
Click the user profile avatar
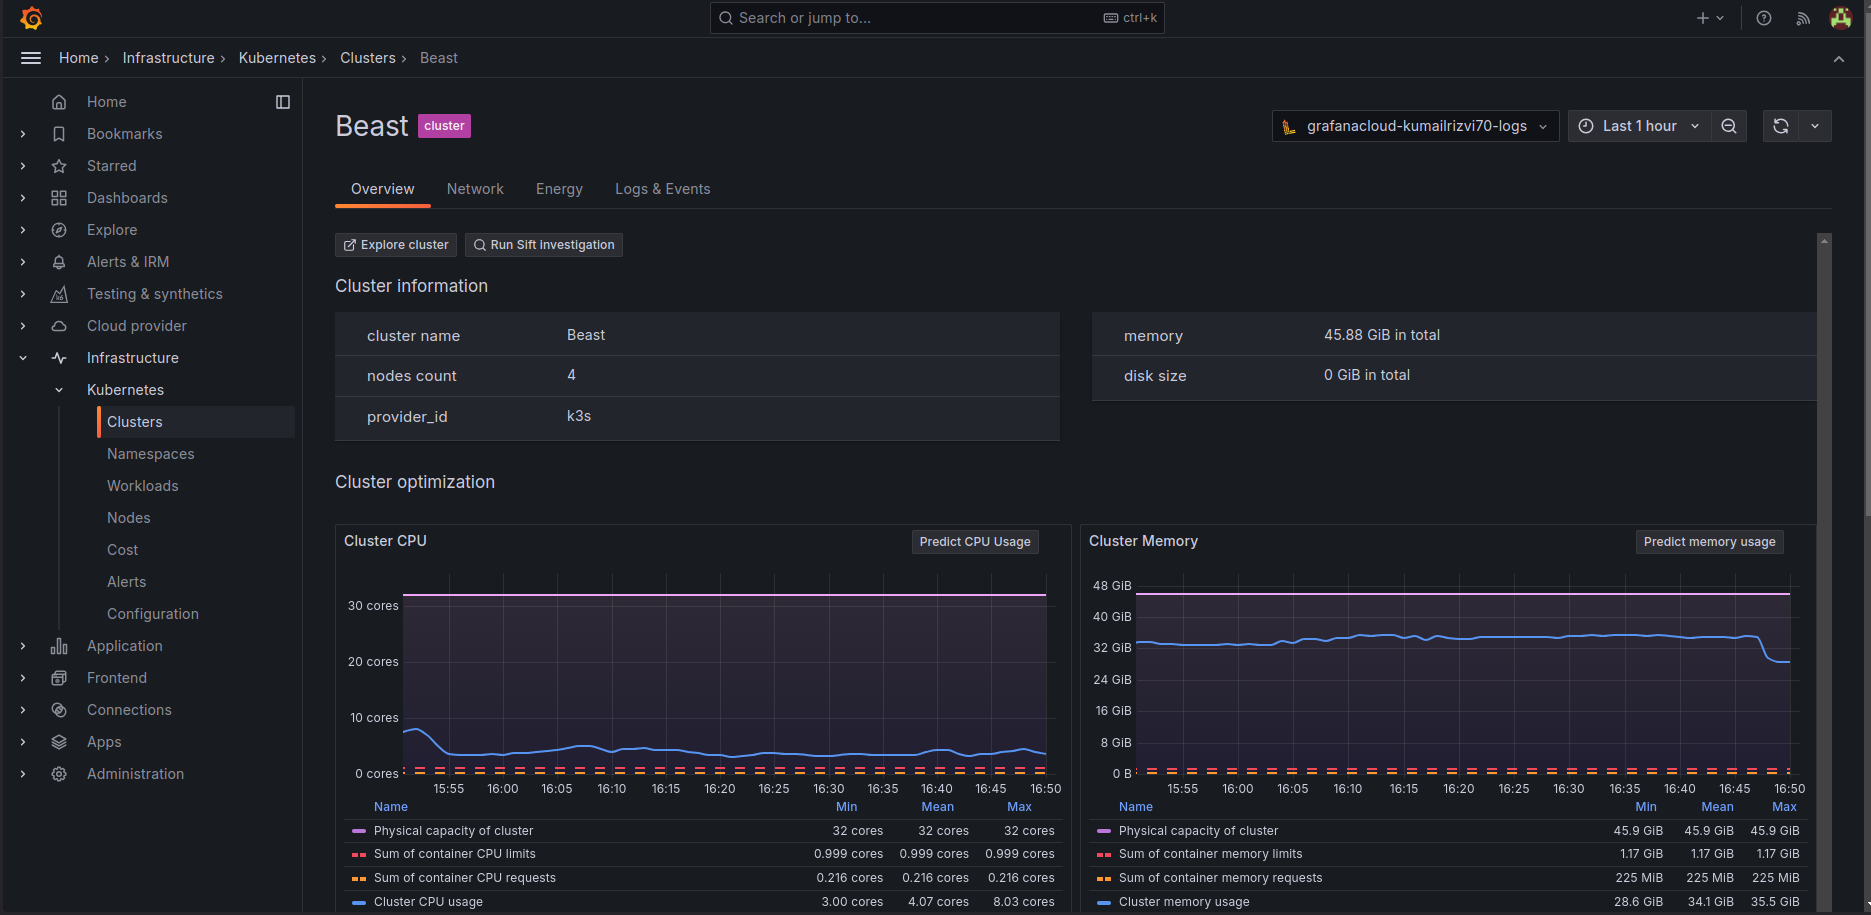click(1840, 18)
